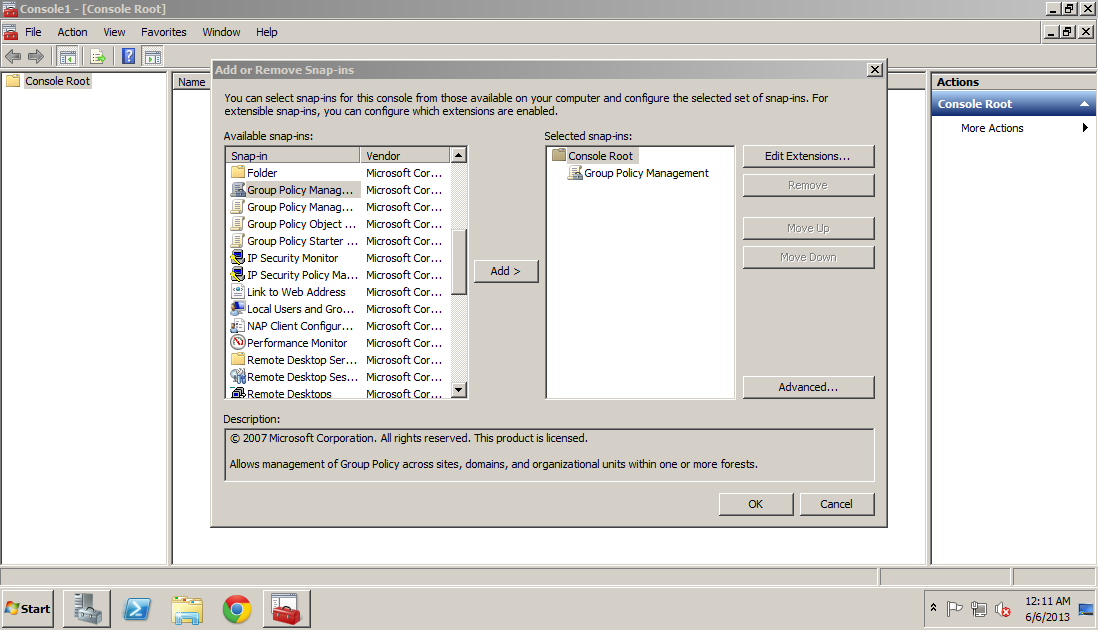The height and width of the screenshot is (630, 1098).
Task: Click the Snap-in column header
Action: (x=293, y=155)
